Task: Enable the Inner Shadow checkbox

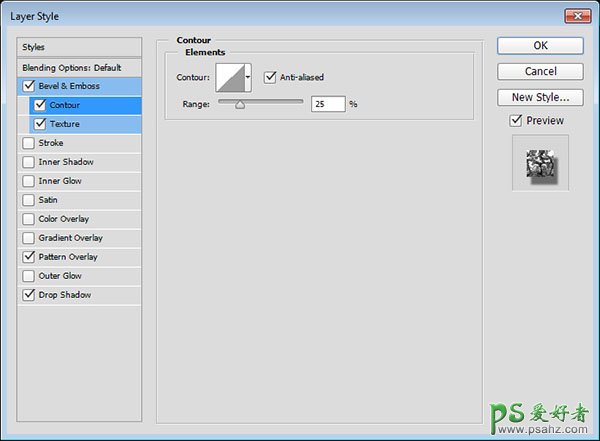Action: [x=28, y=162]
